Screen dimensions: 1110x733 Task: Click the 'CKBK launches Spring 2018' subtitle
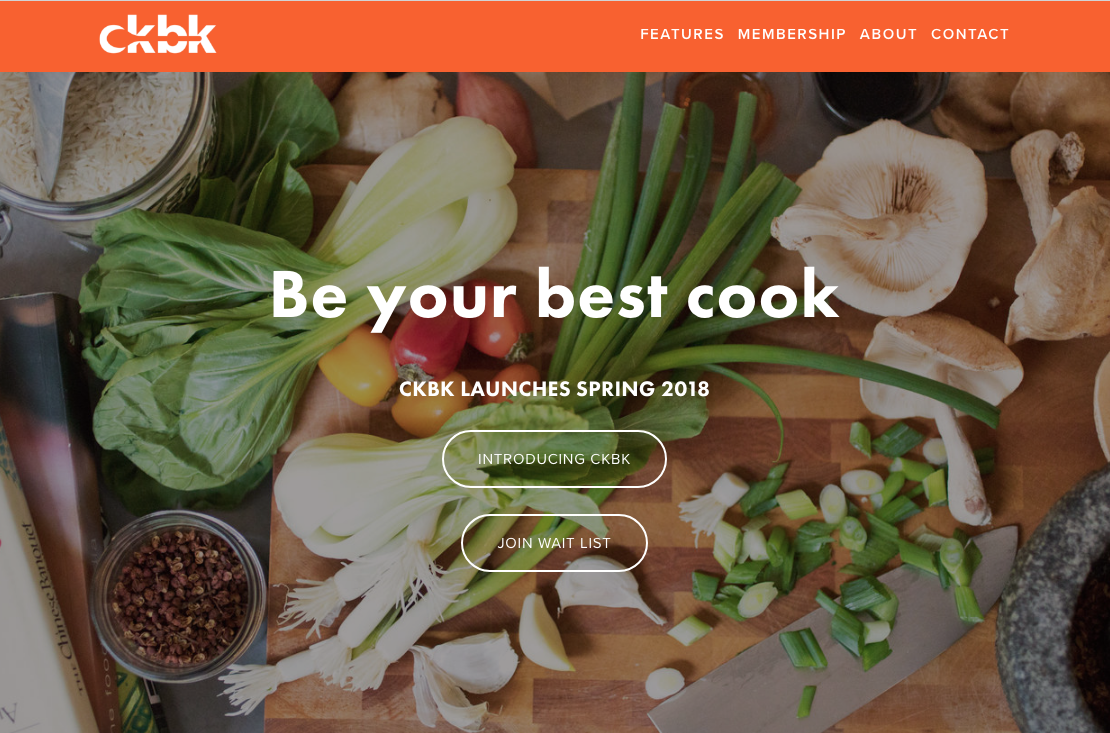pyautogui.click(x=554, y=389)
